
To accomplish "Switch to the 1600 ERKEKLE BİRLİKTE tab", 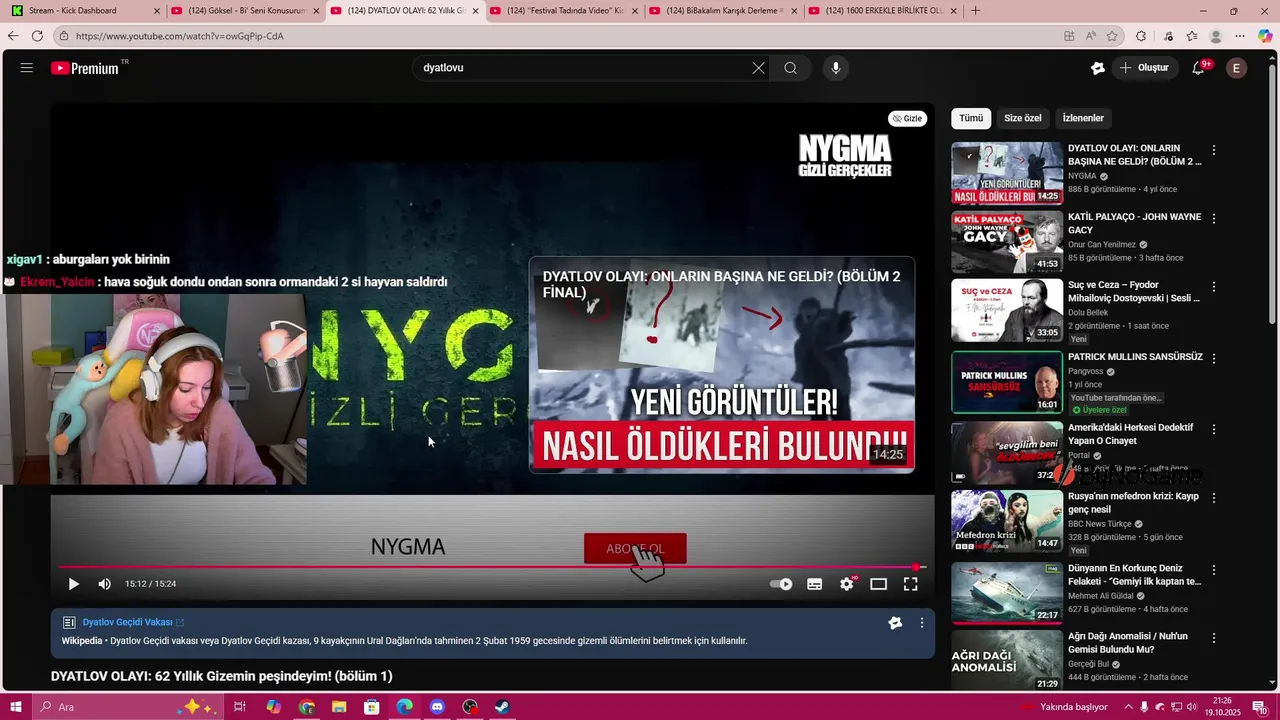I will tap(881, 11).
